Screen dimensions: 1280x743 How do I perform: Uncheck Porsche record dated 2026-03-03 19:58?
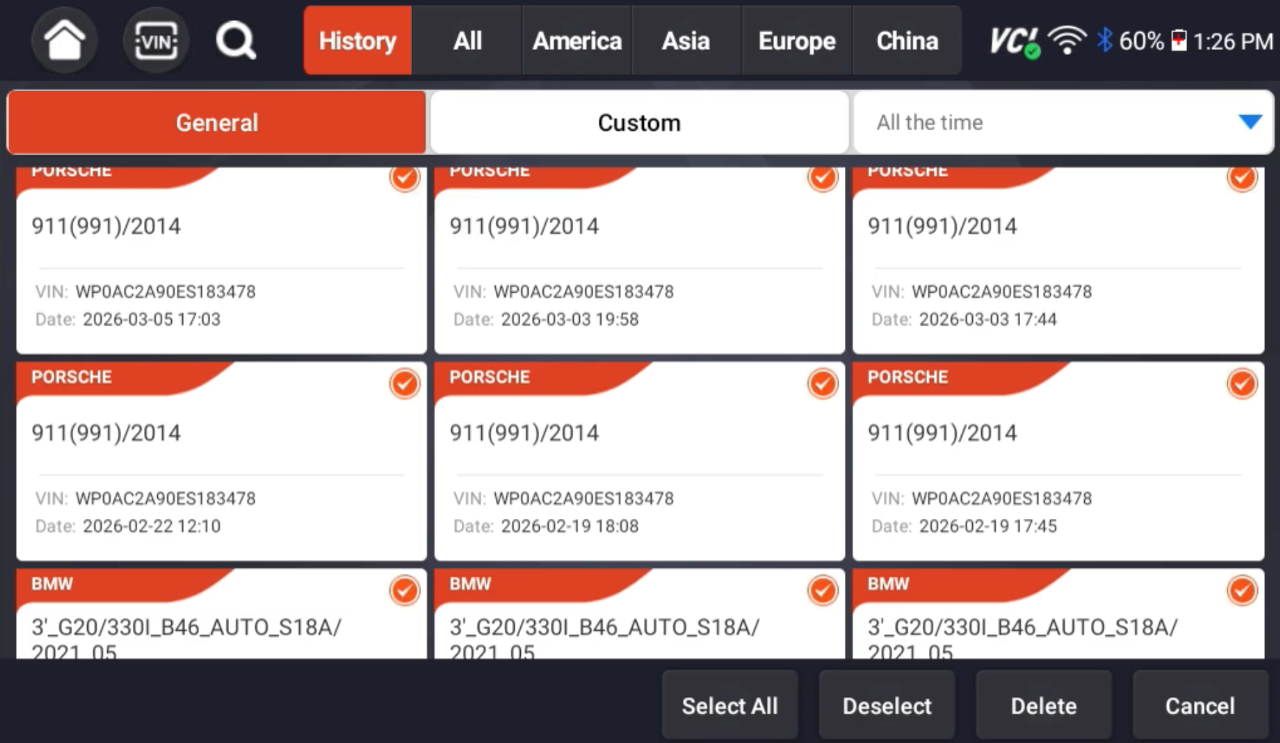(822, 177)
